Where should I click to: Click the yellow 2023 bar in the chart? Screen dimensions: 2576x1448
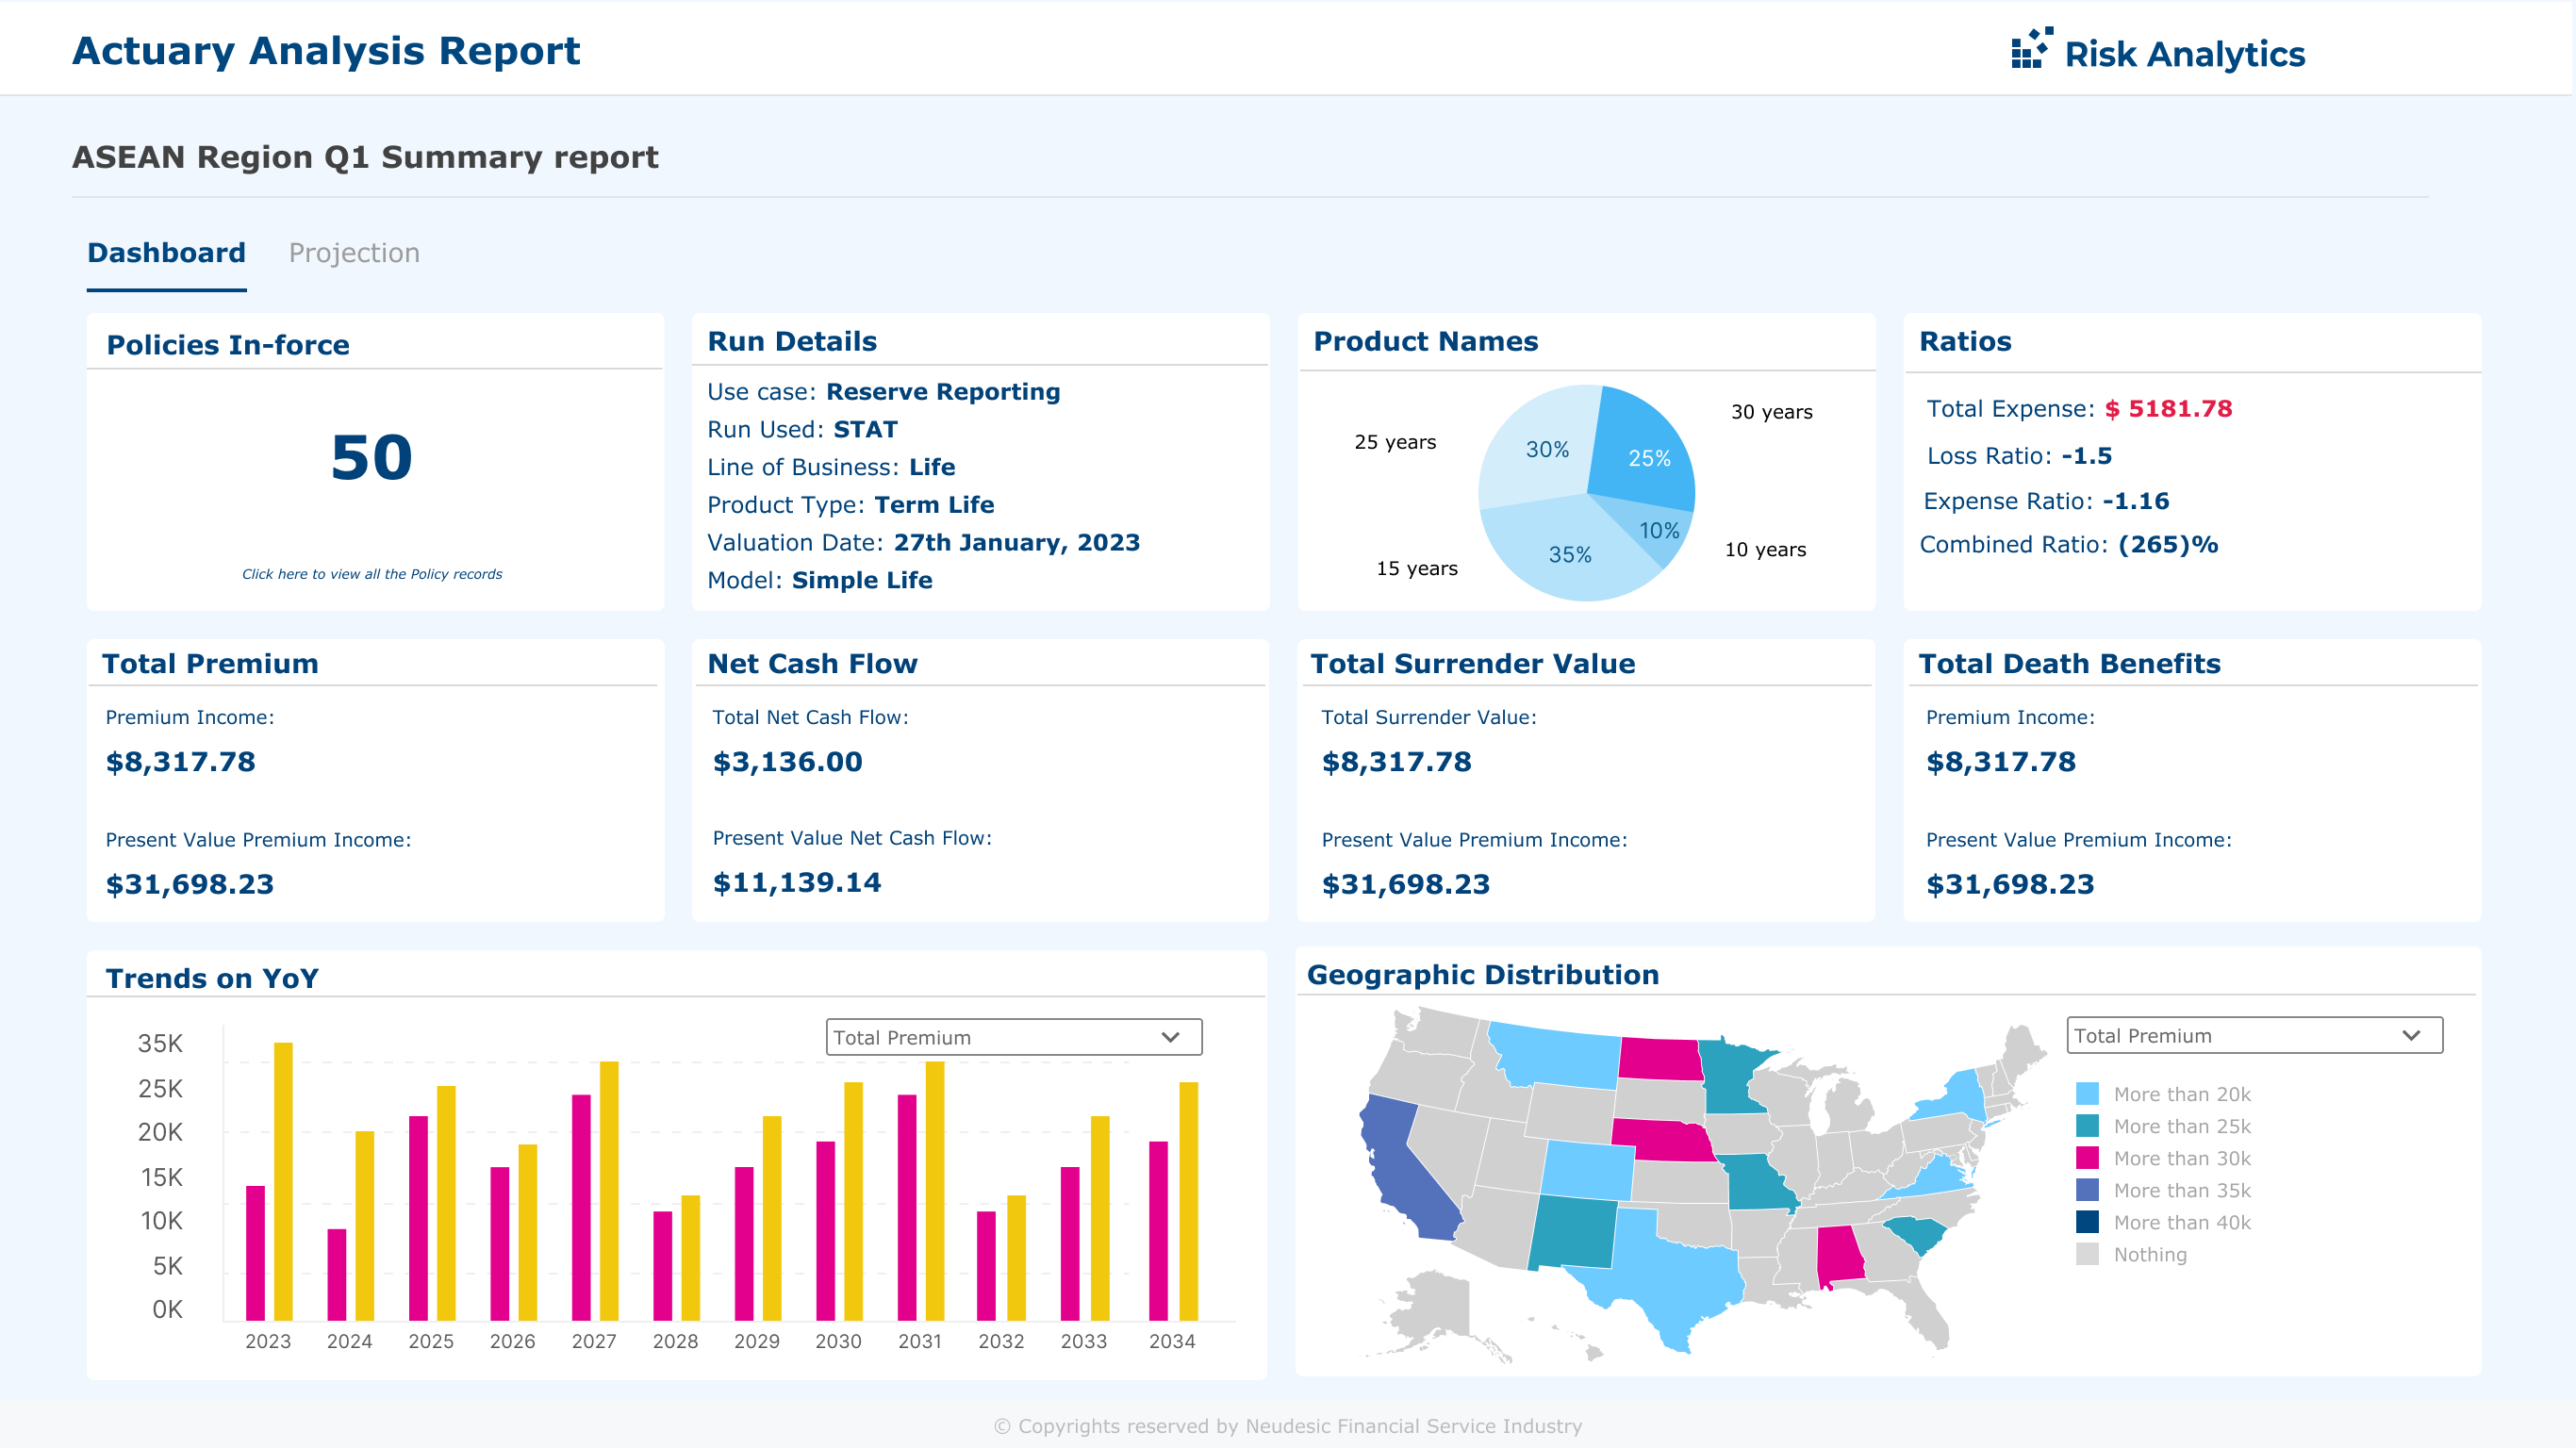283,1181
